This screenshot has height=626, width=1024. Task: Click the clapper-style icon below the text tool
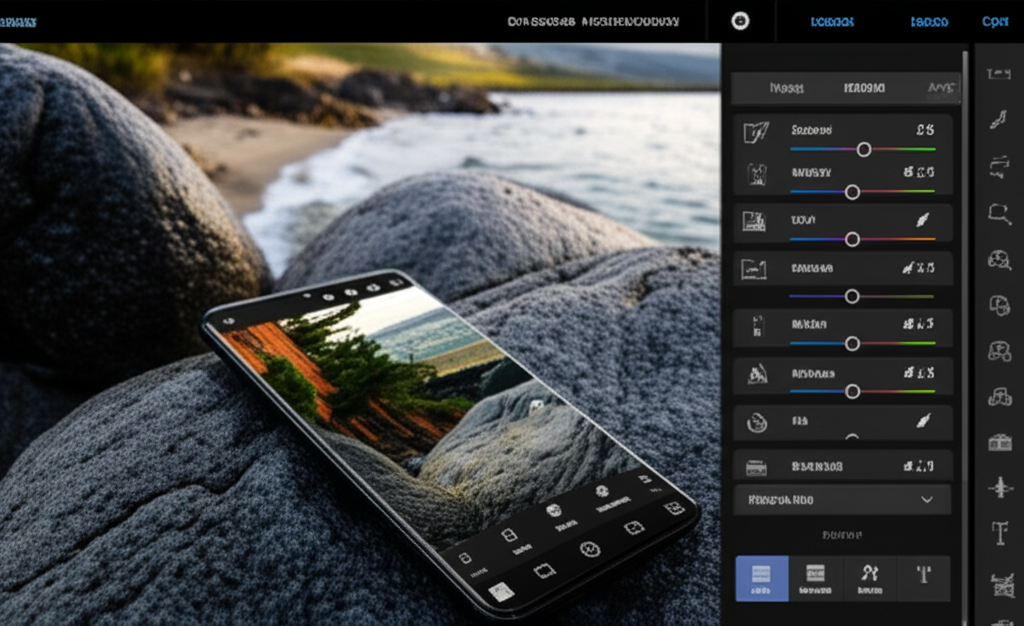click(x=1001, y=585)
